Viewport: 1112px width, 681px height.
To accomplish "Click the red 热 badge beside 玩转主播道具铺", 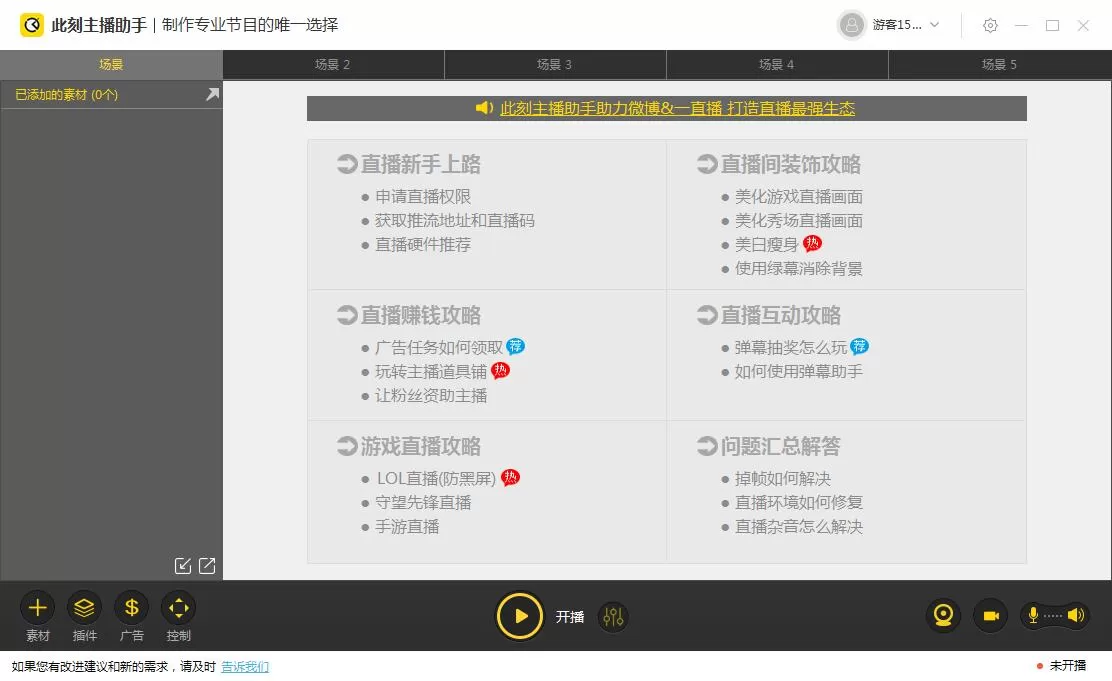I will point(501,370).
